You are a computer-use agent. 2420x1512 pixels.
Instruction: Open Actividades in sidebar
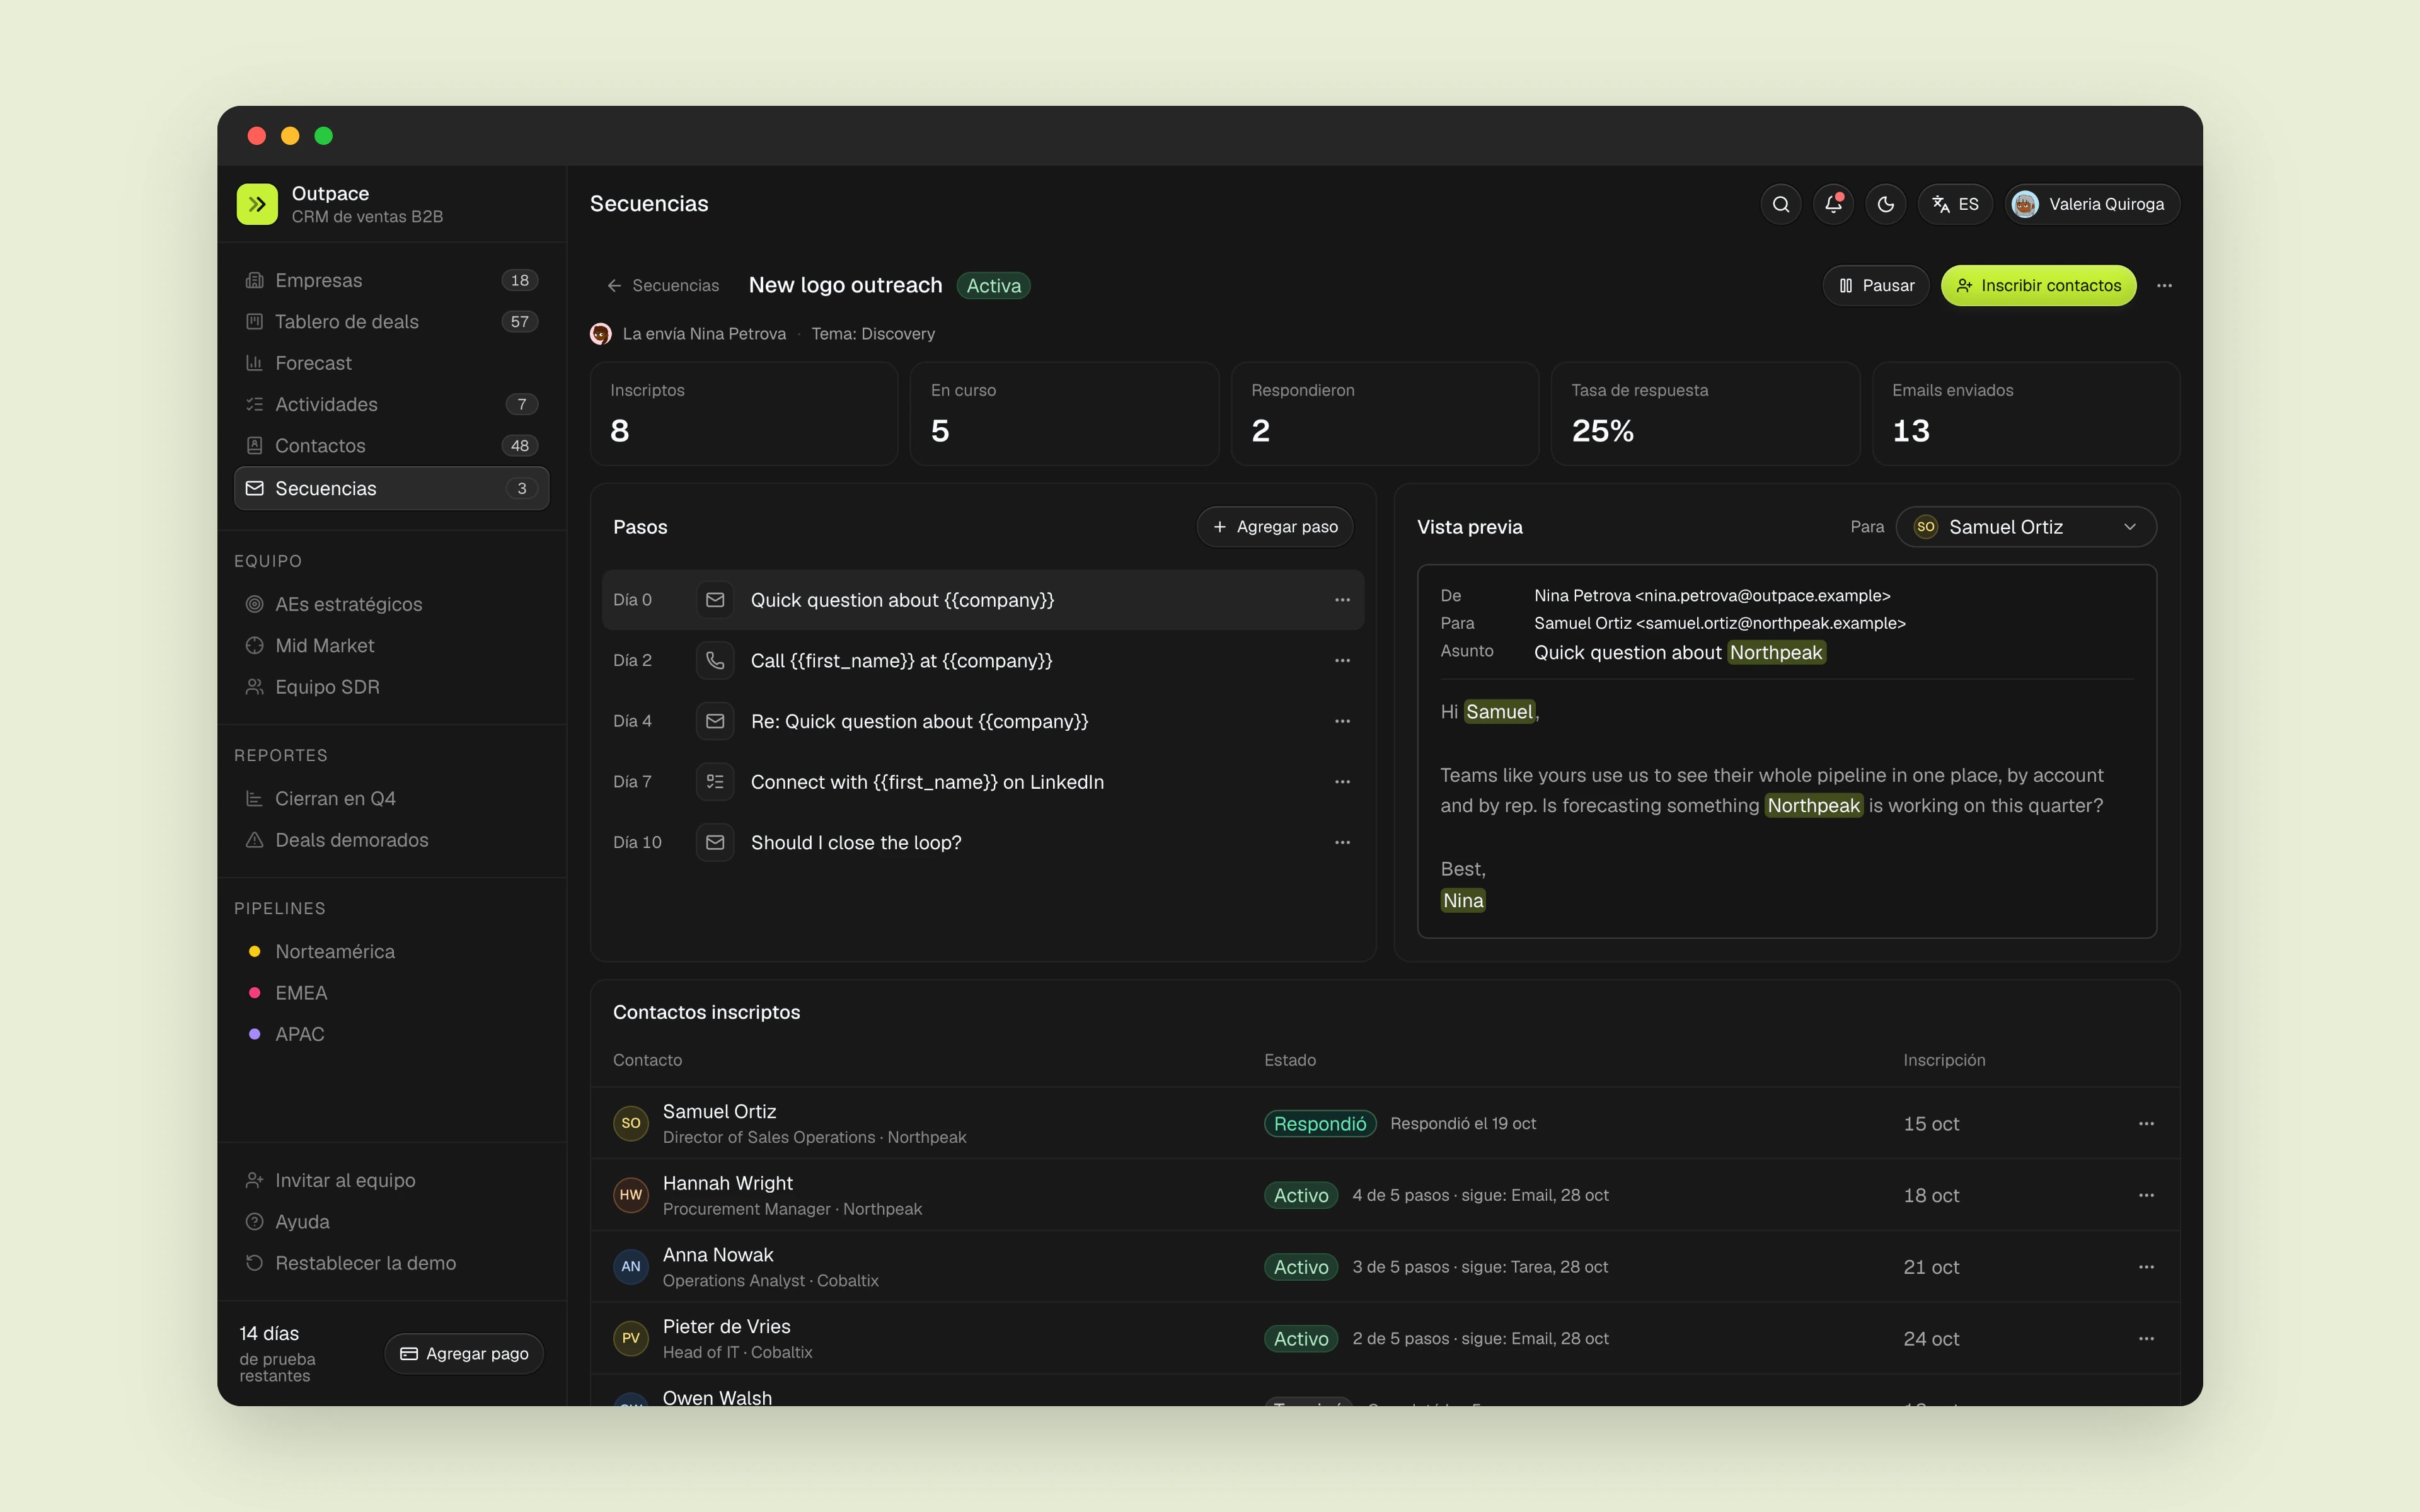(391, 404)
